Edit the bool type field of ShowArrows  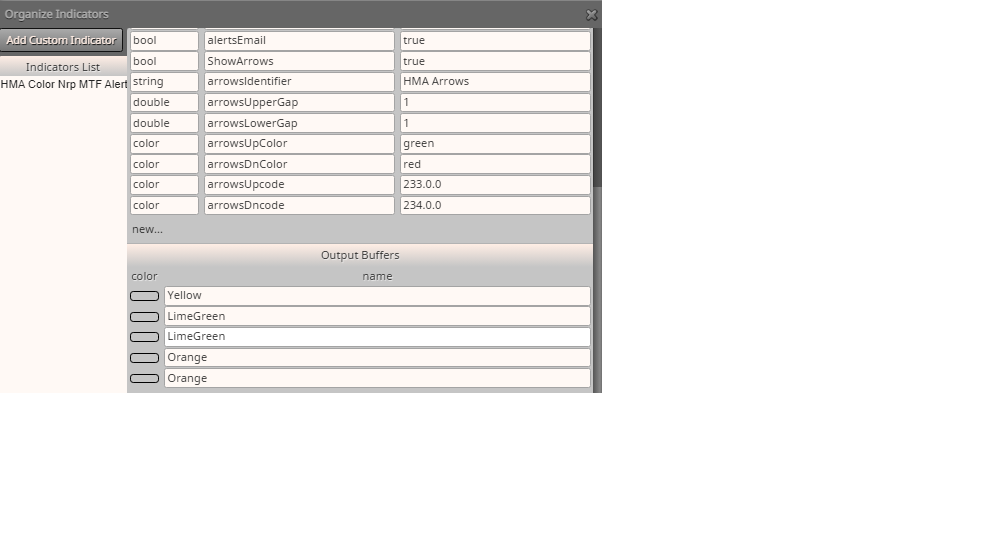tap(164, 61)
